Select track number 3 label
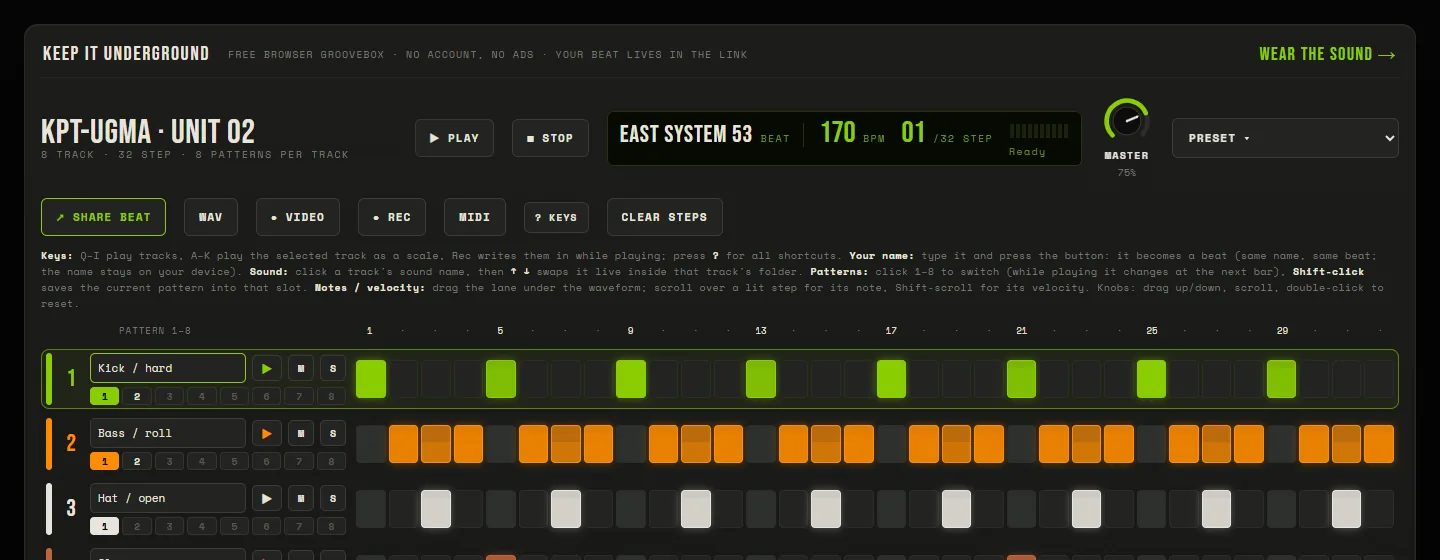The height and width of the screenshot is (560, 1440). [71, 508]
